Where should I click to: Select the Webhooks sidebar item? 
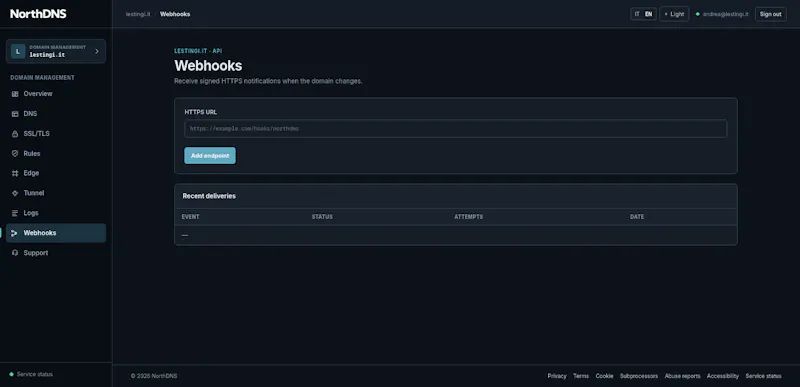(x=56, y=233)
